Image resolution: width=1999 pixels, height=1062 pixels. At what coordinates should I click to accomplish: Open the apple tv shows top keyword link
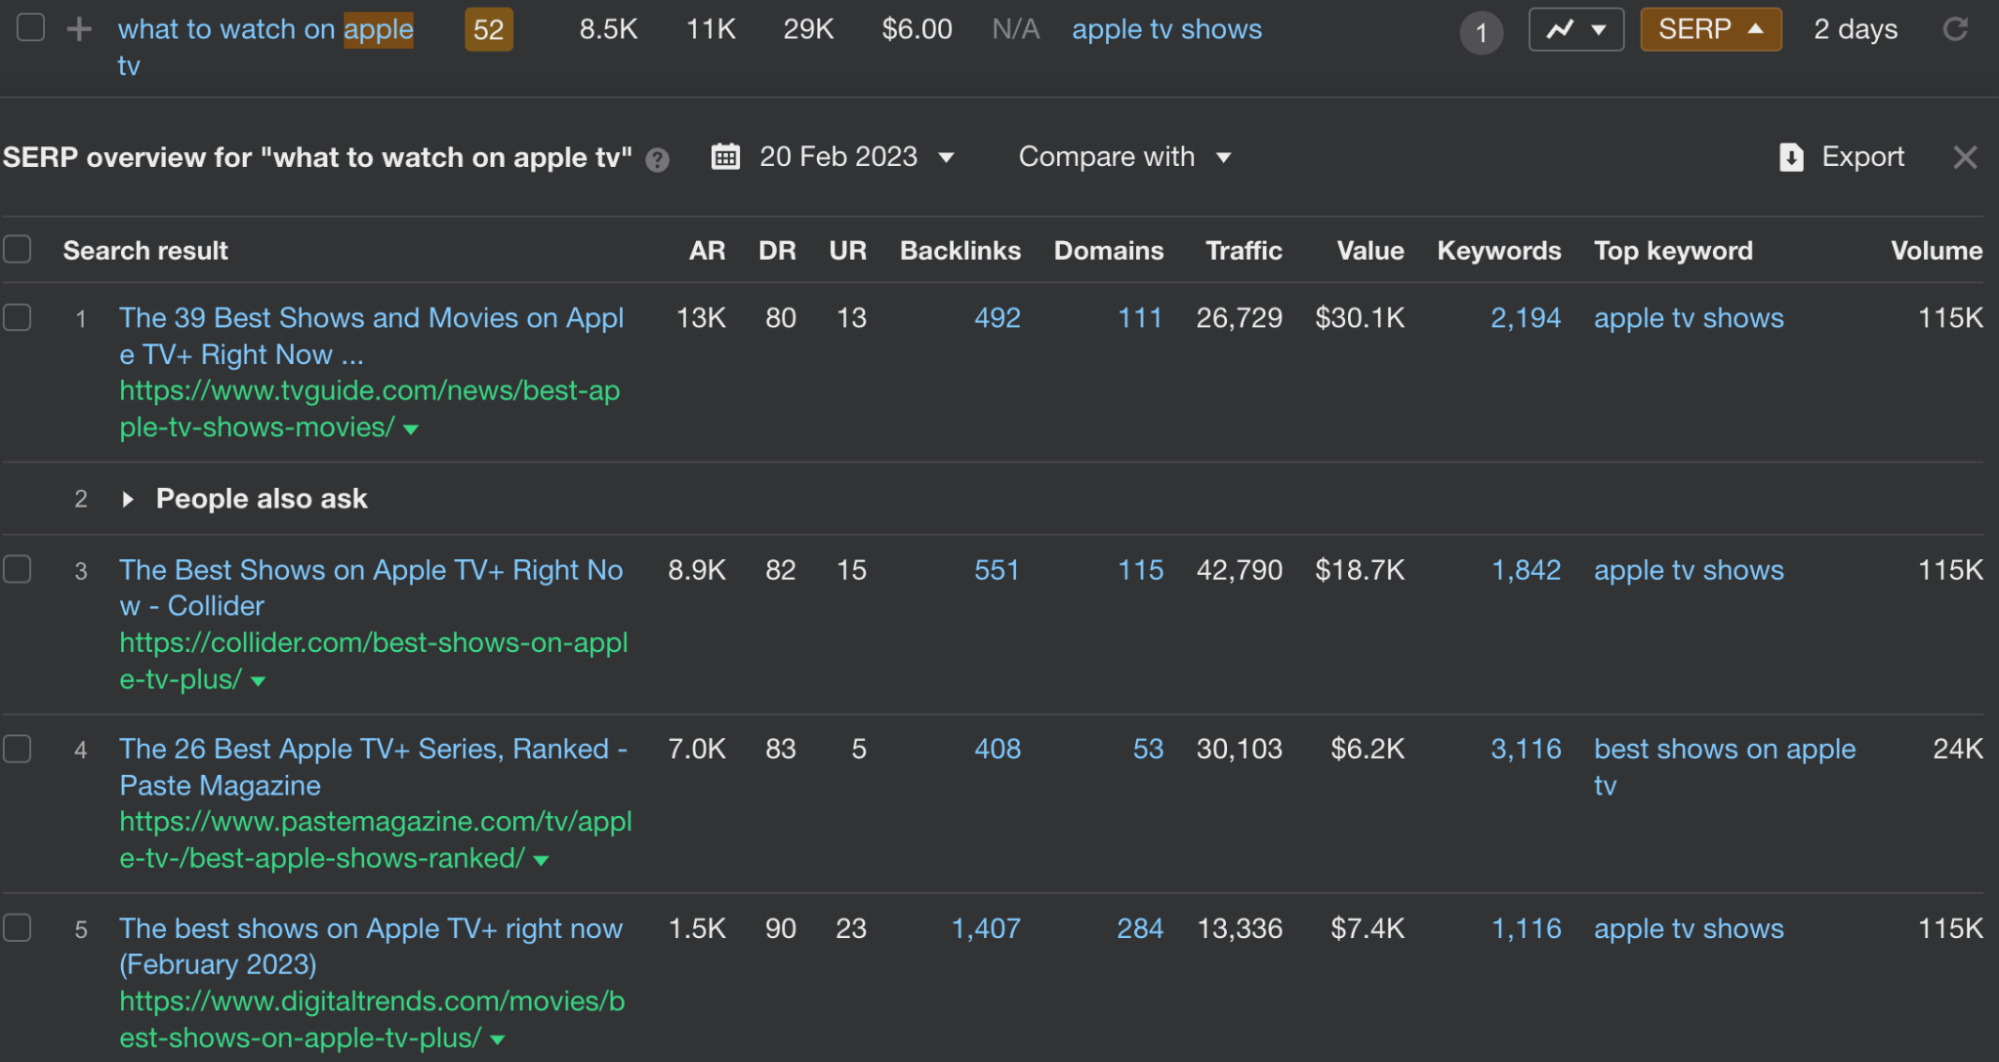pyautogui.click(x=1688, y=318)
